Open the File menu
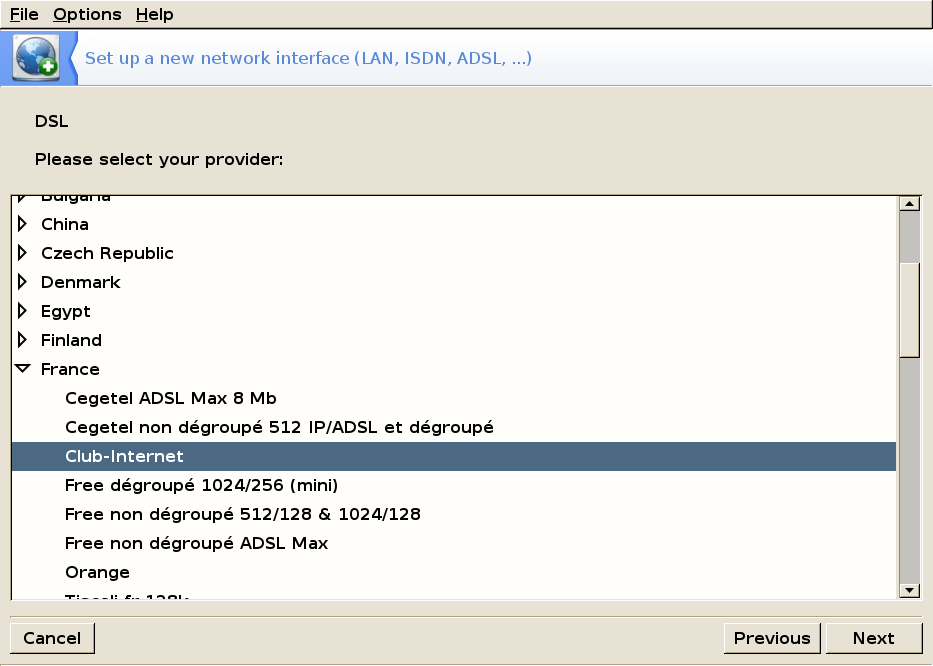 tap(24, 14)
